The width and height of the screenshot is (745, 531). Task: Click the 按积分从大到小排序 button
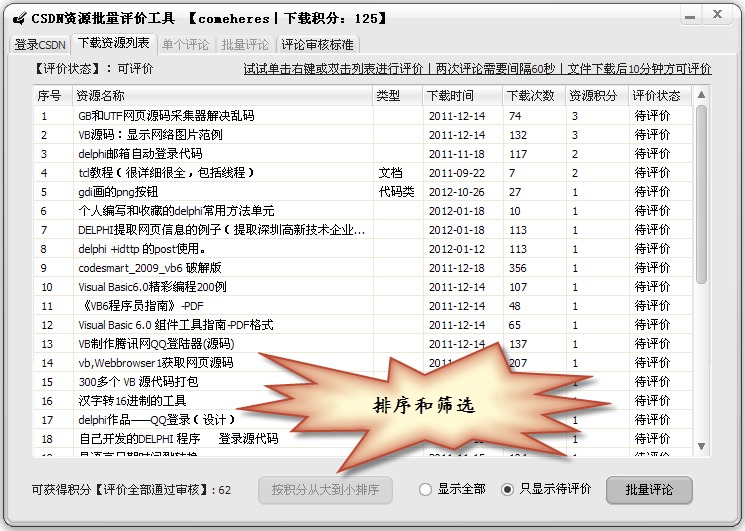[x=325, y=490]
